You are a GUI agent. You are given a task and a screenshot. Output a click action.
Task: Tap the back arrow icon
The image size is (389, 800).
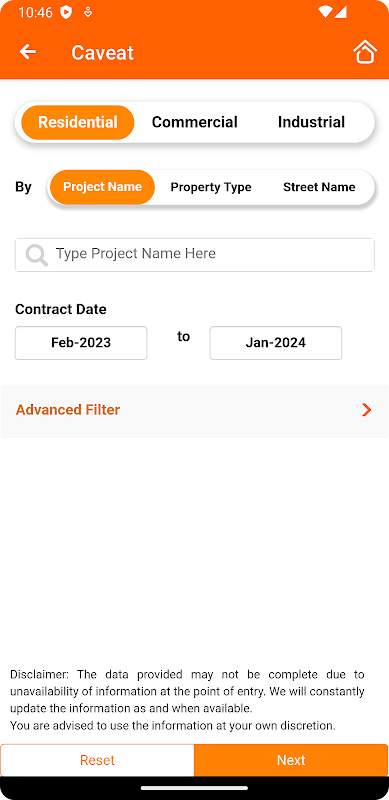[x=28, y=52]
